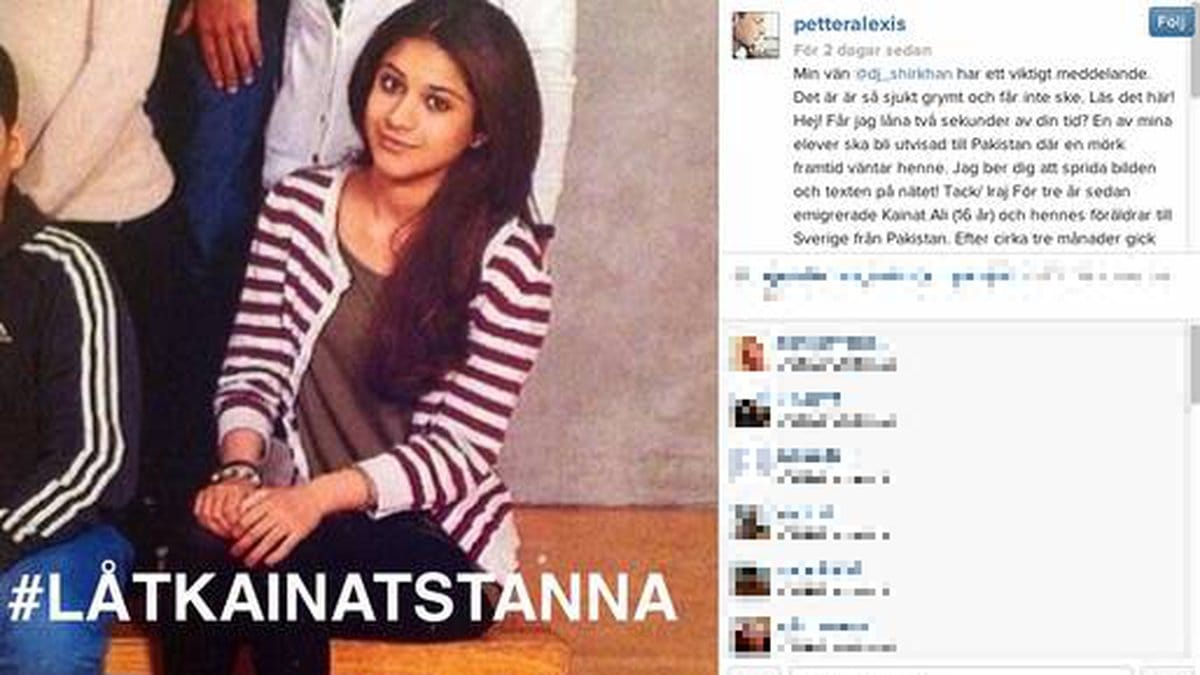This screenshot has width=1200, height=675.
Task: Click the comments list scrollbar thumb
Action: click(x=1193, y=362)
